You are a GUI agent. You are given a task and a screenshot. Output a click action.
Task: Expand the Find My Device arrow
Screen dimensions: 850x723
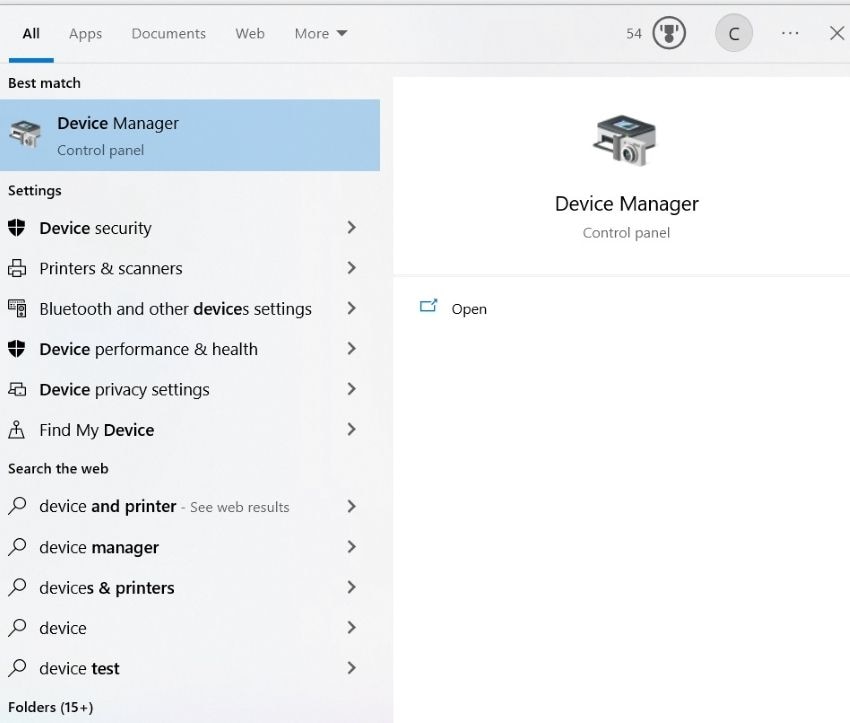351,430
